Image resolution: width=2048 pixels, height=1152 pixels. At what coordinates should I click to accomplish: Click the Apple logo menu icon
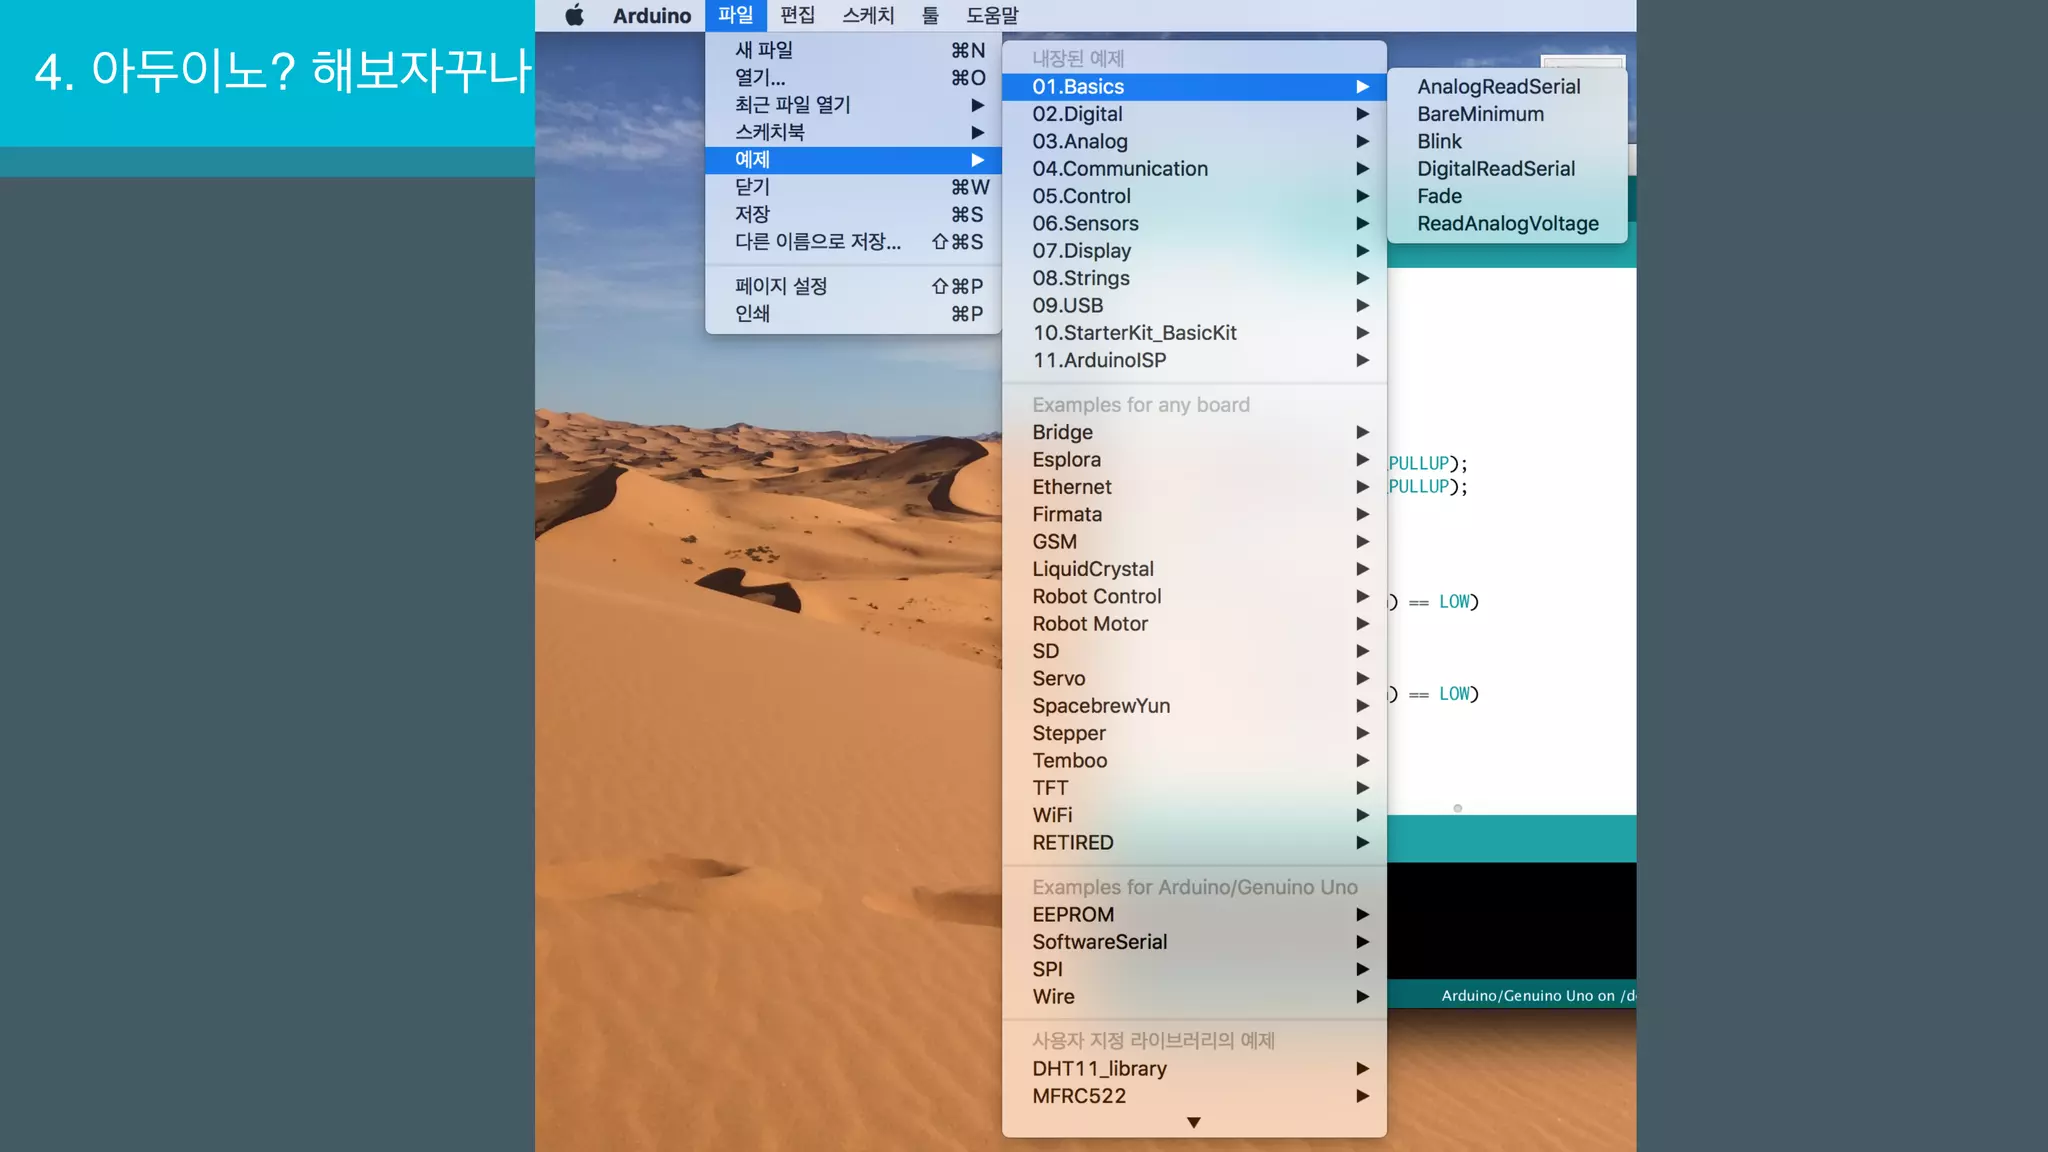pos(574,15)
